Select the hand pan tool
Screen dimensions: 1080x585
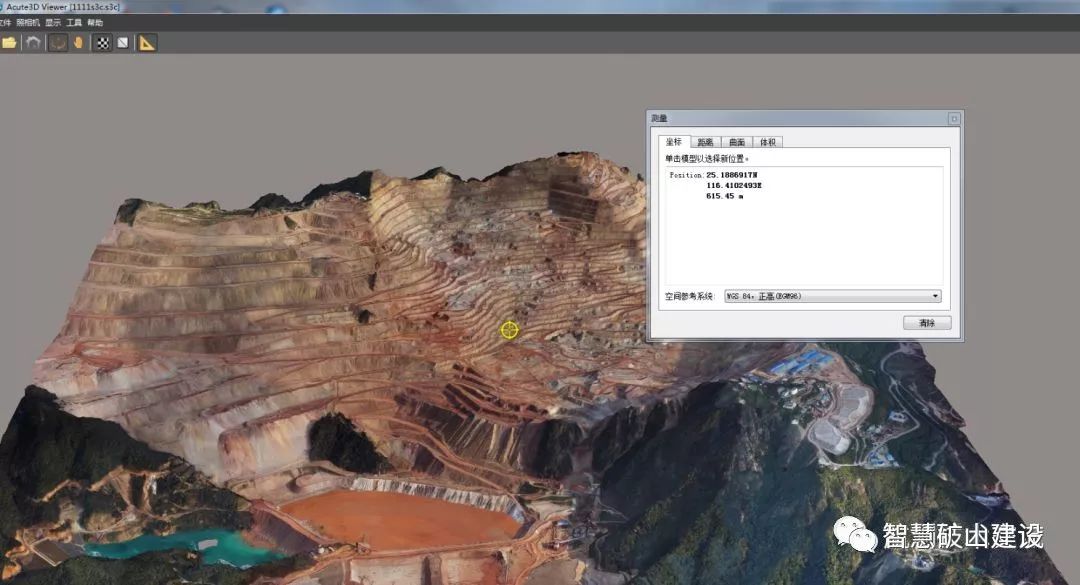click(78, 42)
